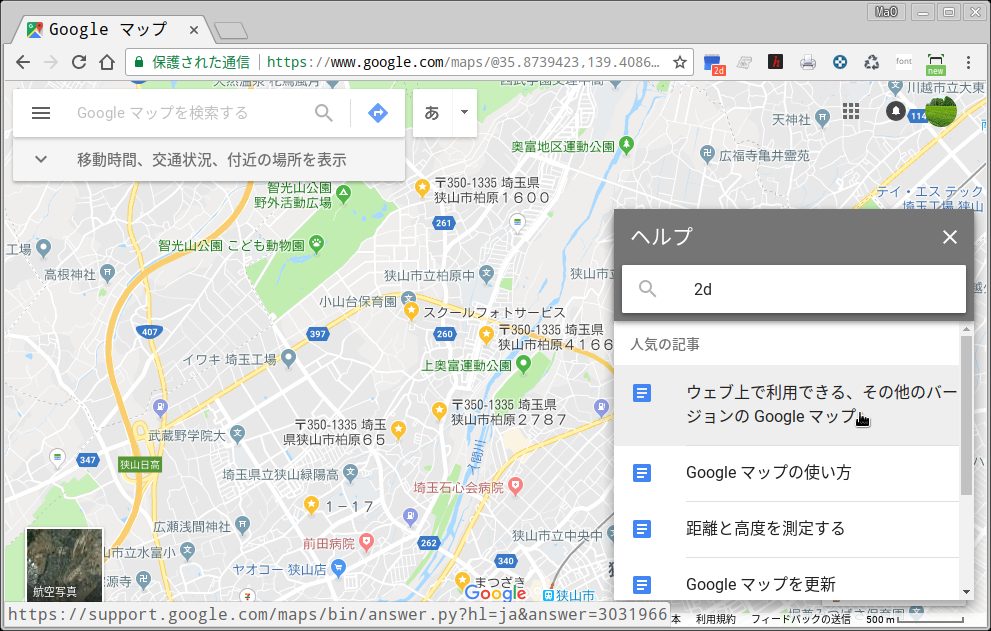
Task: Click the screenshot 'new' extension icon
Action: [935, 64]
